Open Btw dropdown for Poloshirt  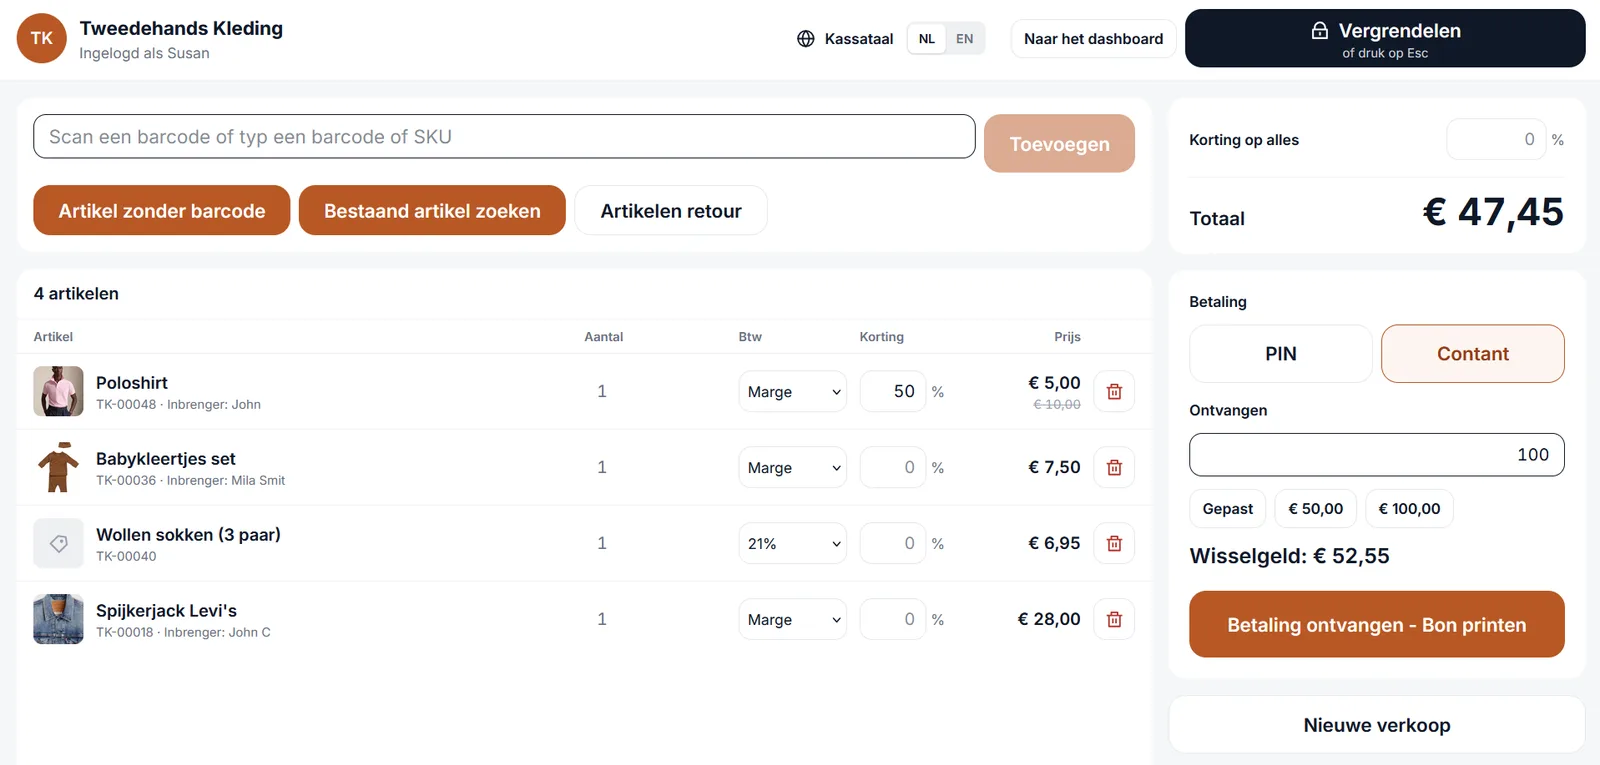[792, 391]
